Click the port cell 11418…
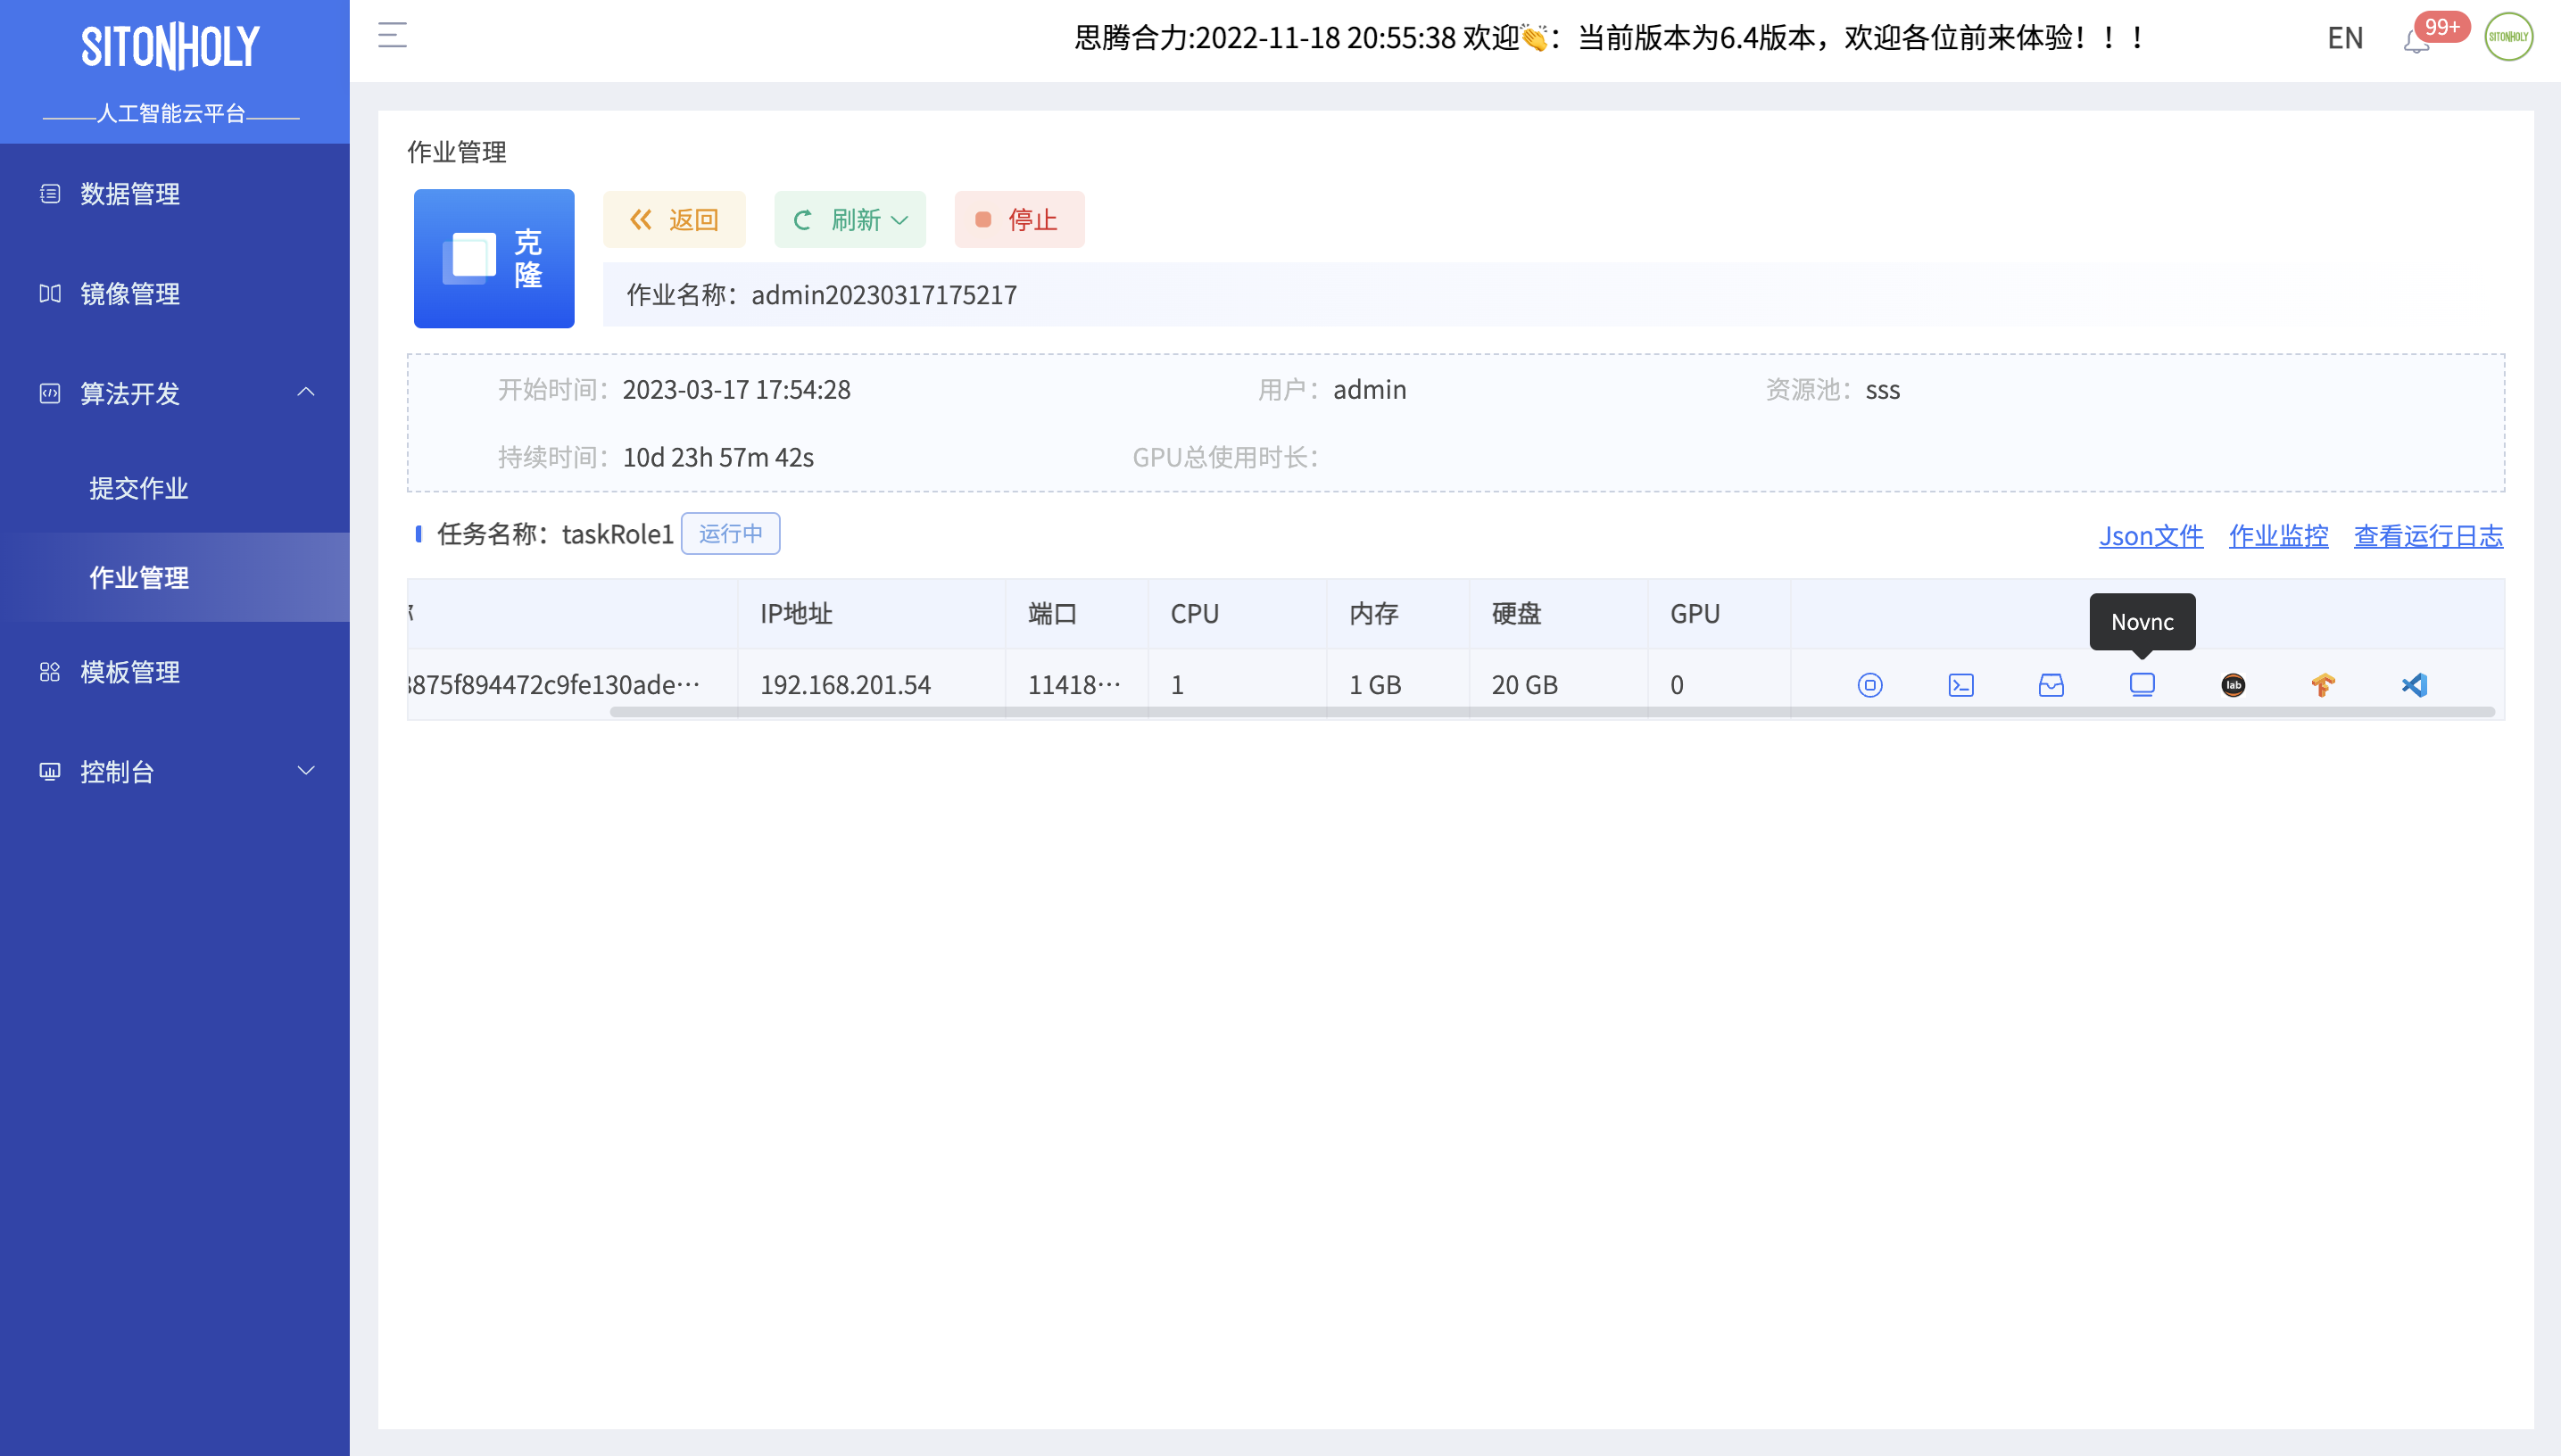Screen dimensions: 2561x1456 click(x=1075, y=685)
